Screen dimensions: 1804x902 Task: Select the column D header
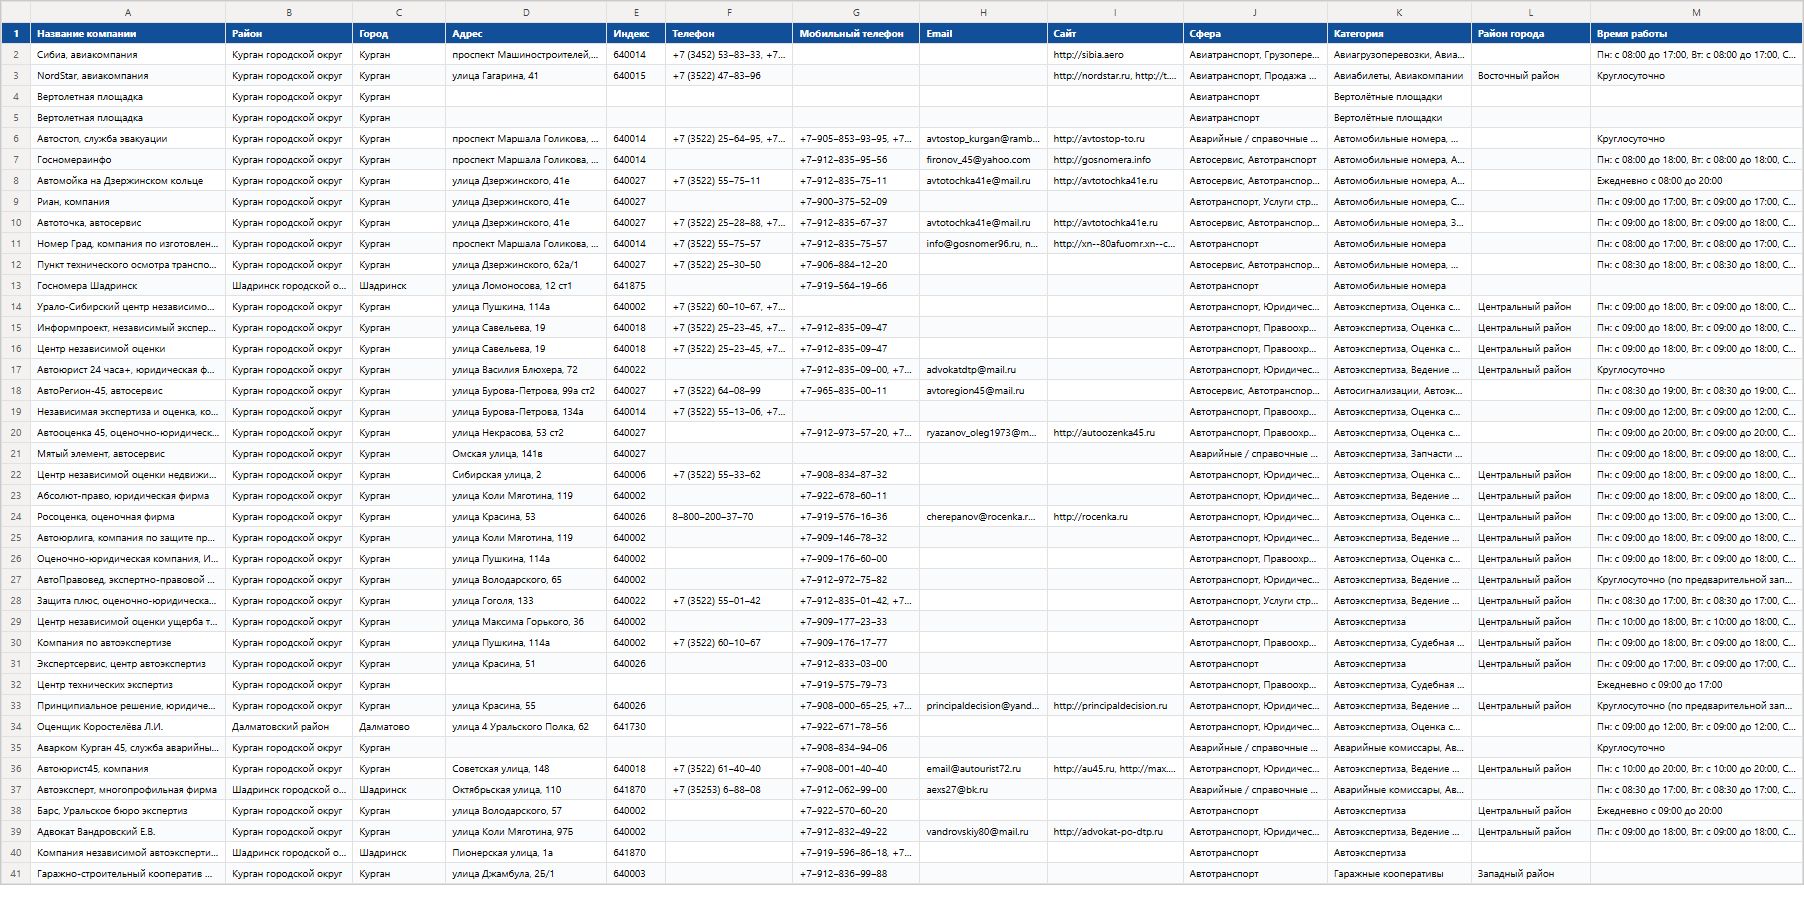[526, 12]
